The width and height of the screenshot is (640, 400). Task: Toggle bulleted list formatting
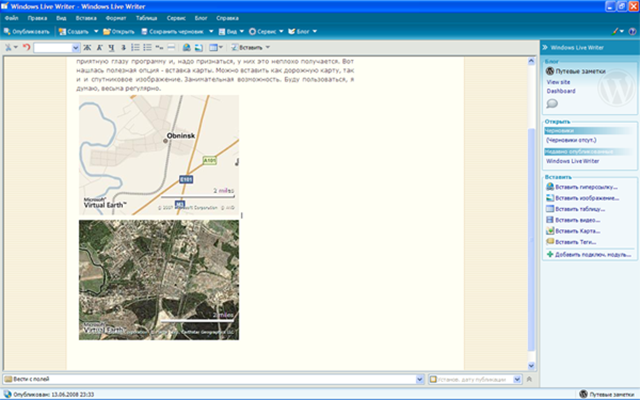tap(147, 48)
